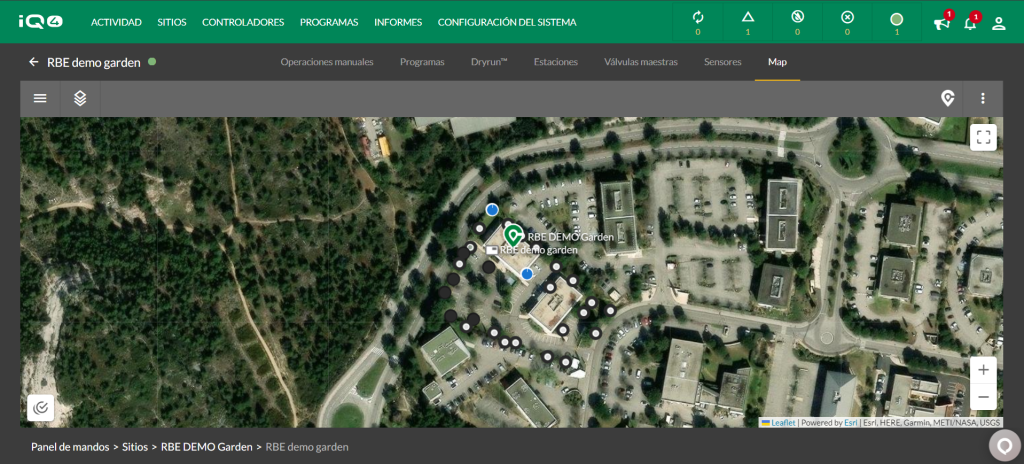Click the iQ4 logo

pos(40,22)
